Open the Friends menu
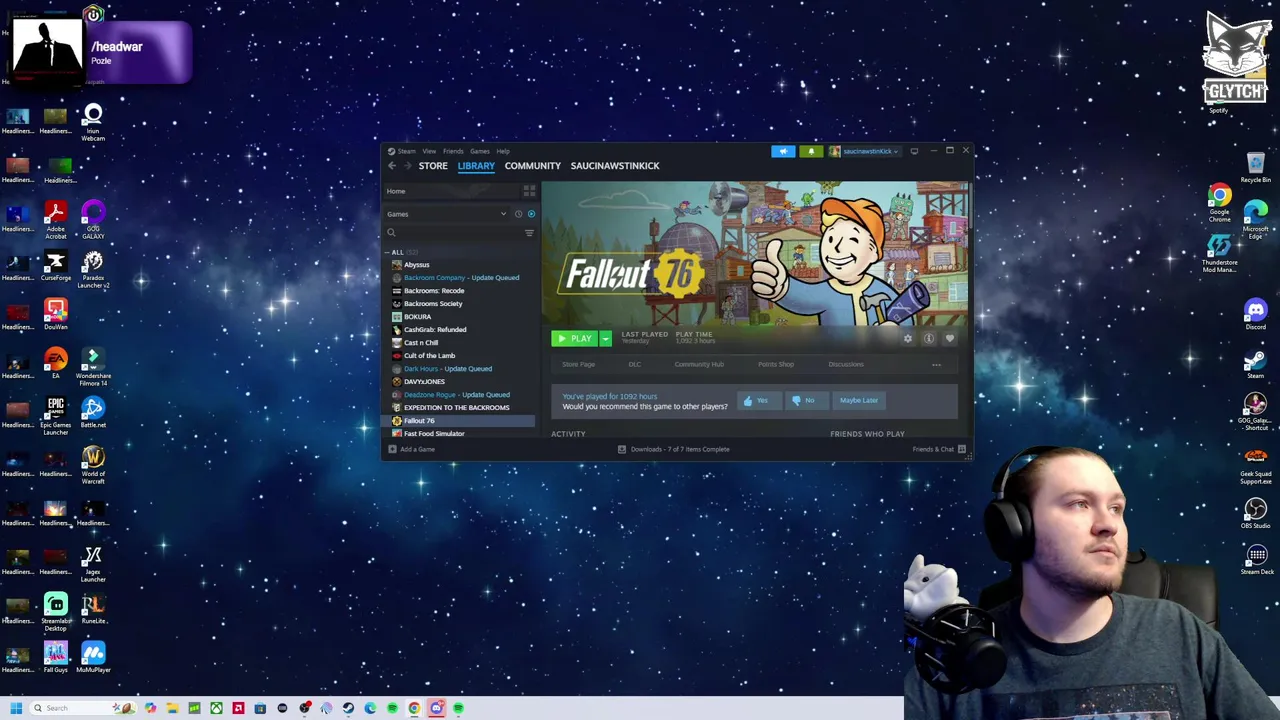 [x=453, y=151]
